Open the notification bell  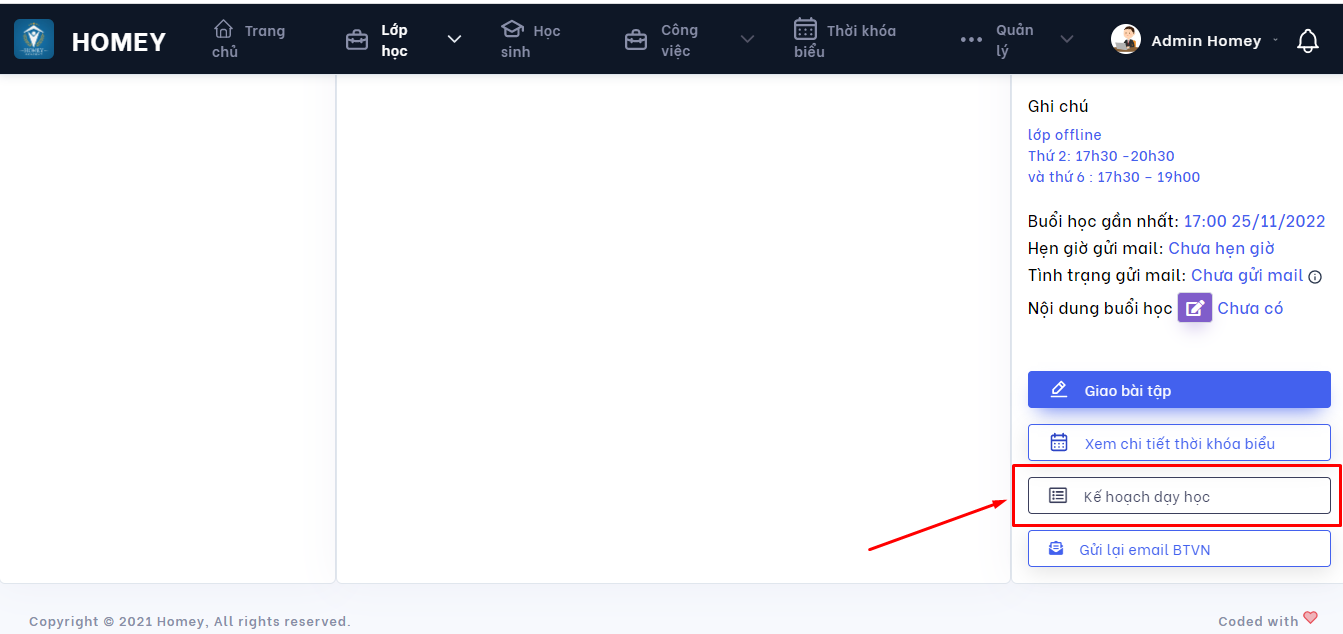tap(1307, 41)
